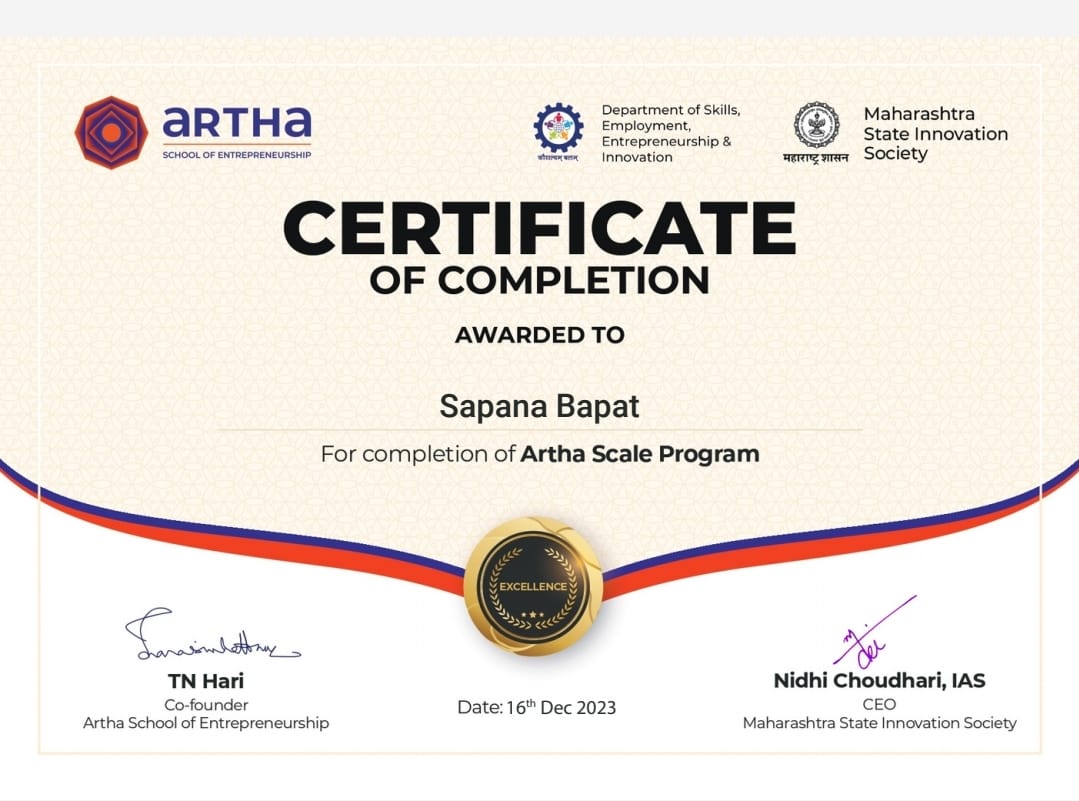Click 'Artha Scale Program' bold text
1079x801 pixels.
point(640,454)
